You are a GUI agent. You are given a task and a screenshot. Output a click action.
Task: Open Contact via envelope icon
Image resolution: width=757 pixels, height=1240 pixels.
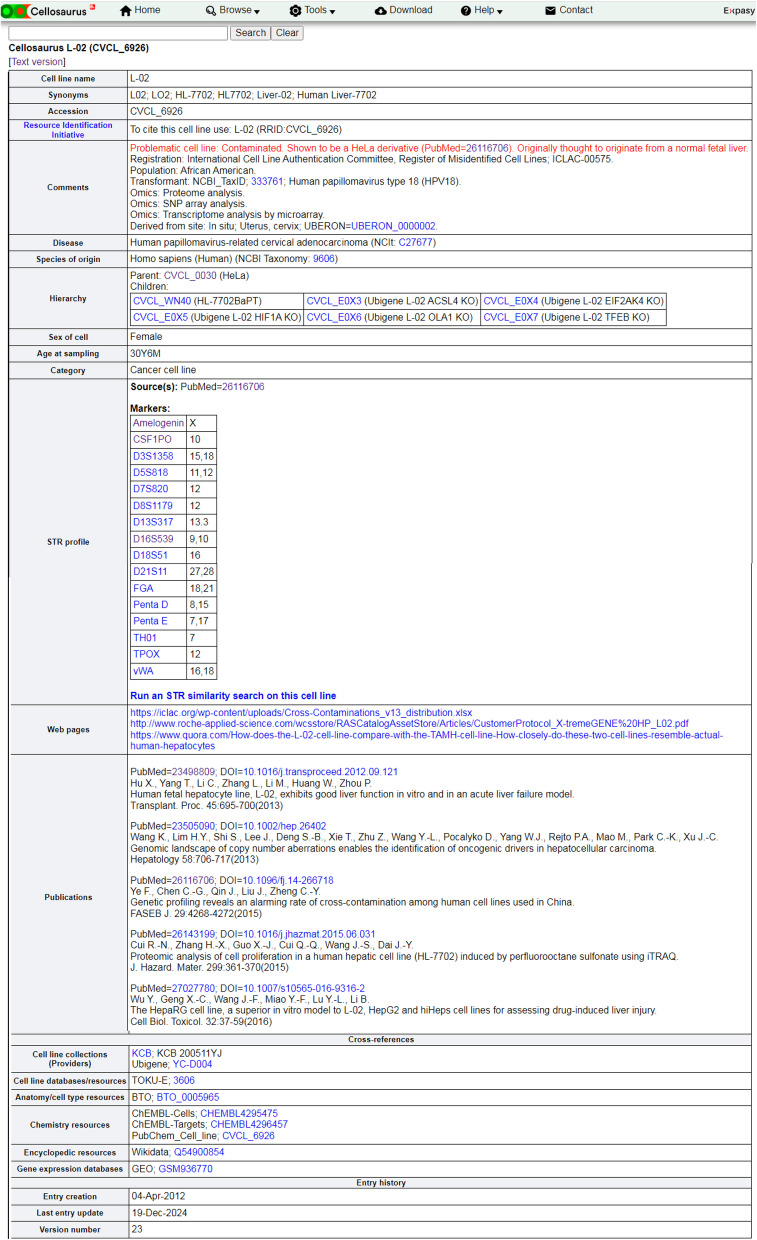pos(550,10)
